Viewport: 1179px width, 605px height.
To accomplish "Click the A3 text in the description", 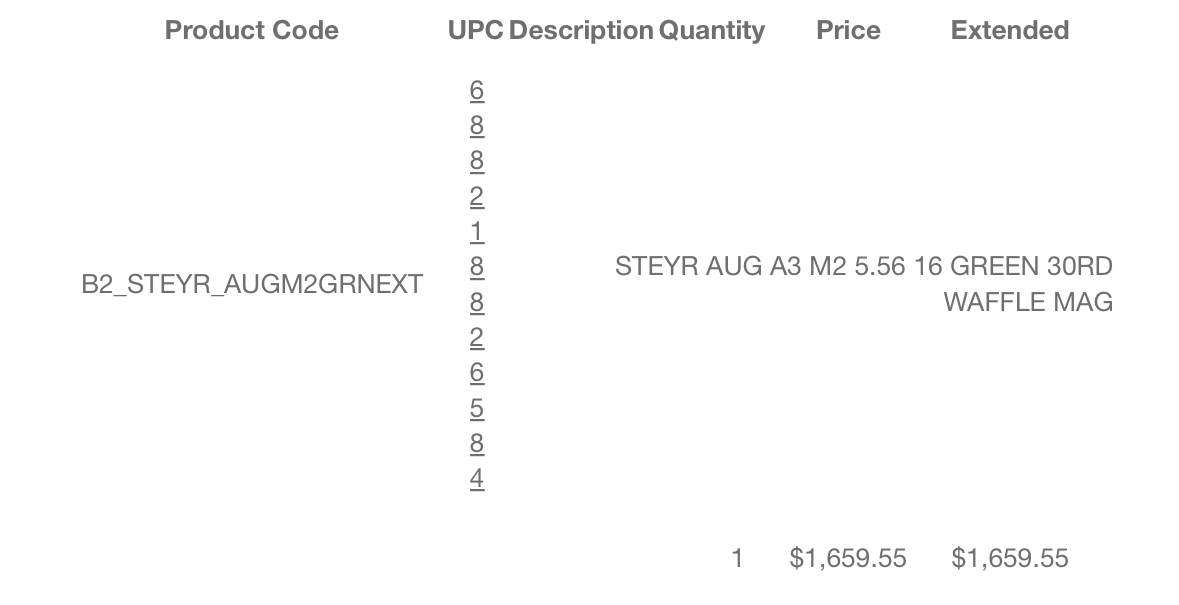I will [x=786, y=266].
